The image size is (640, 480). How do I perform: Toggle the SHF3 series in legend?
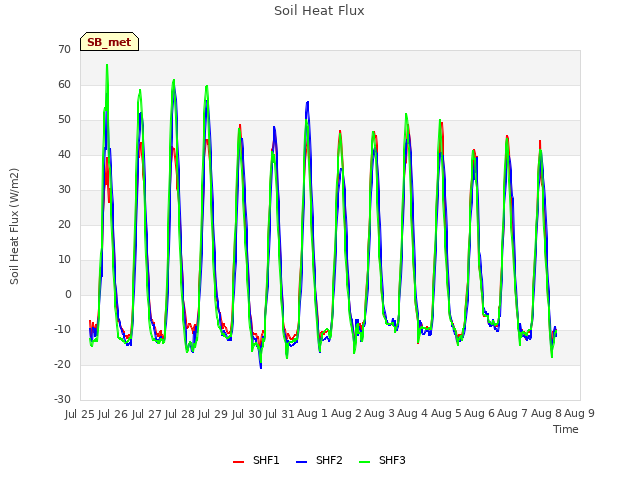click(x=382, y=460)
